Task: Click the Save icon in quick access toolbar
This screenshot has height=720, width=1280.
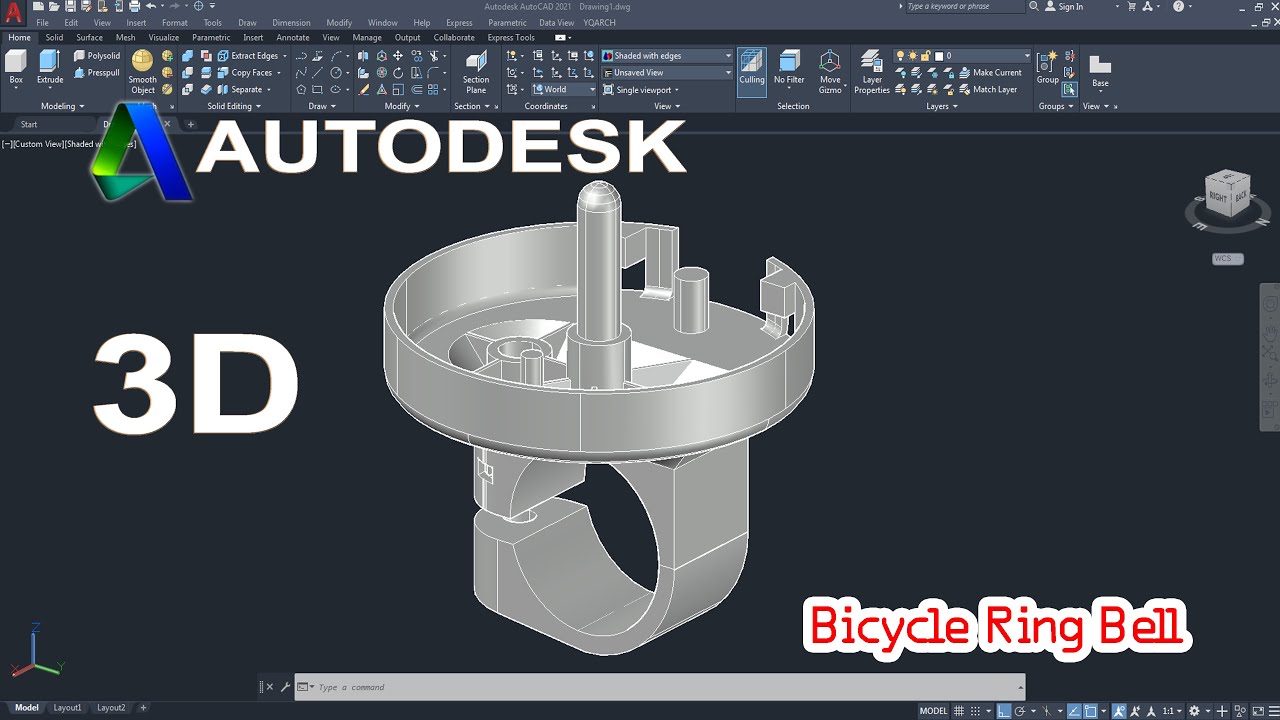Action: pyautogui.click(x=70, y=6)
